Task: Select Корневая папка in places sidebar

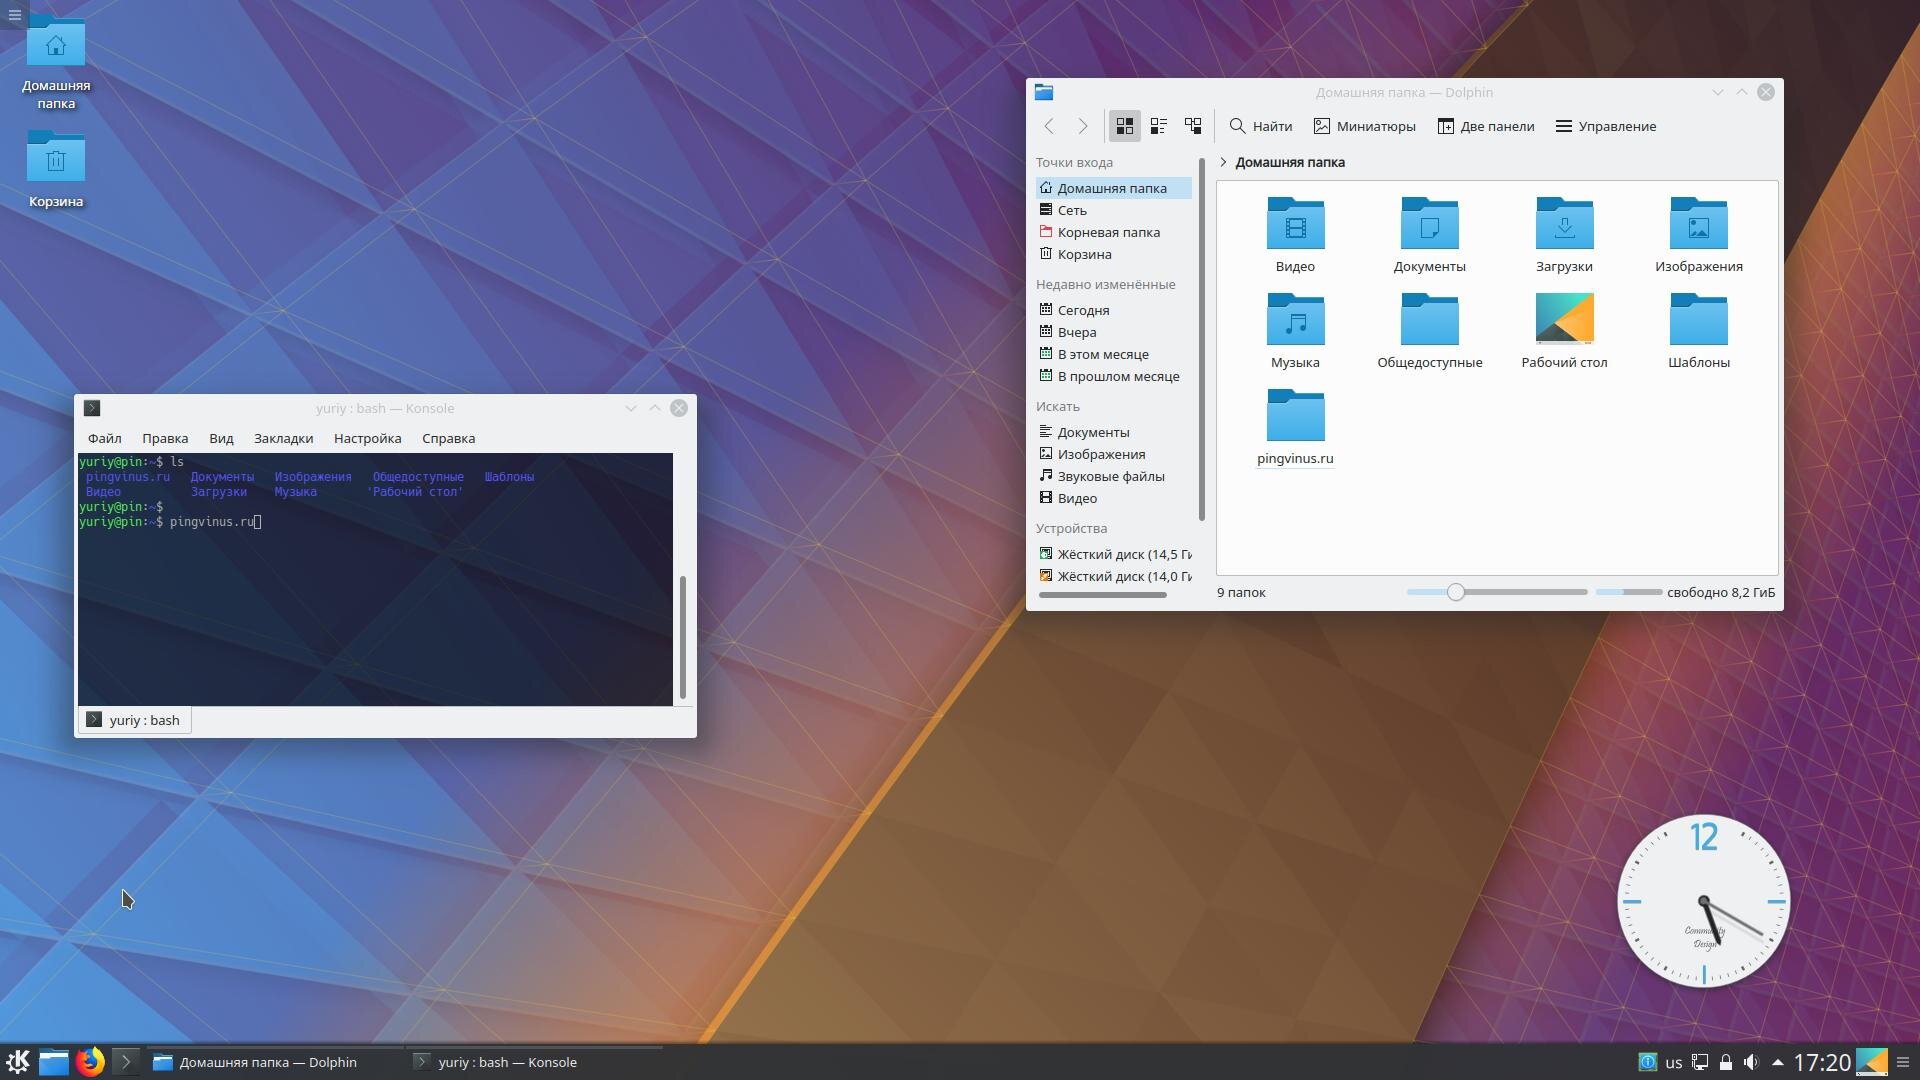Action: click(1108, 232)
